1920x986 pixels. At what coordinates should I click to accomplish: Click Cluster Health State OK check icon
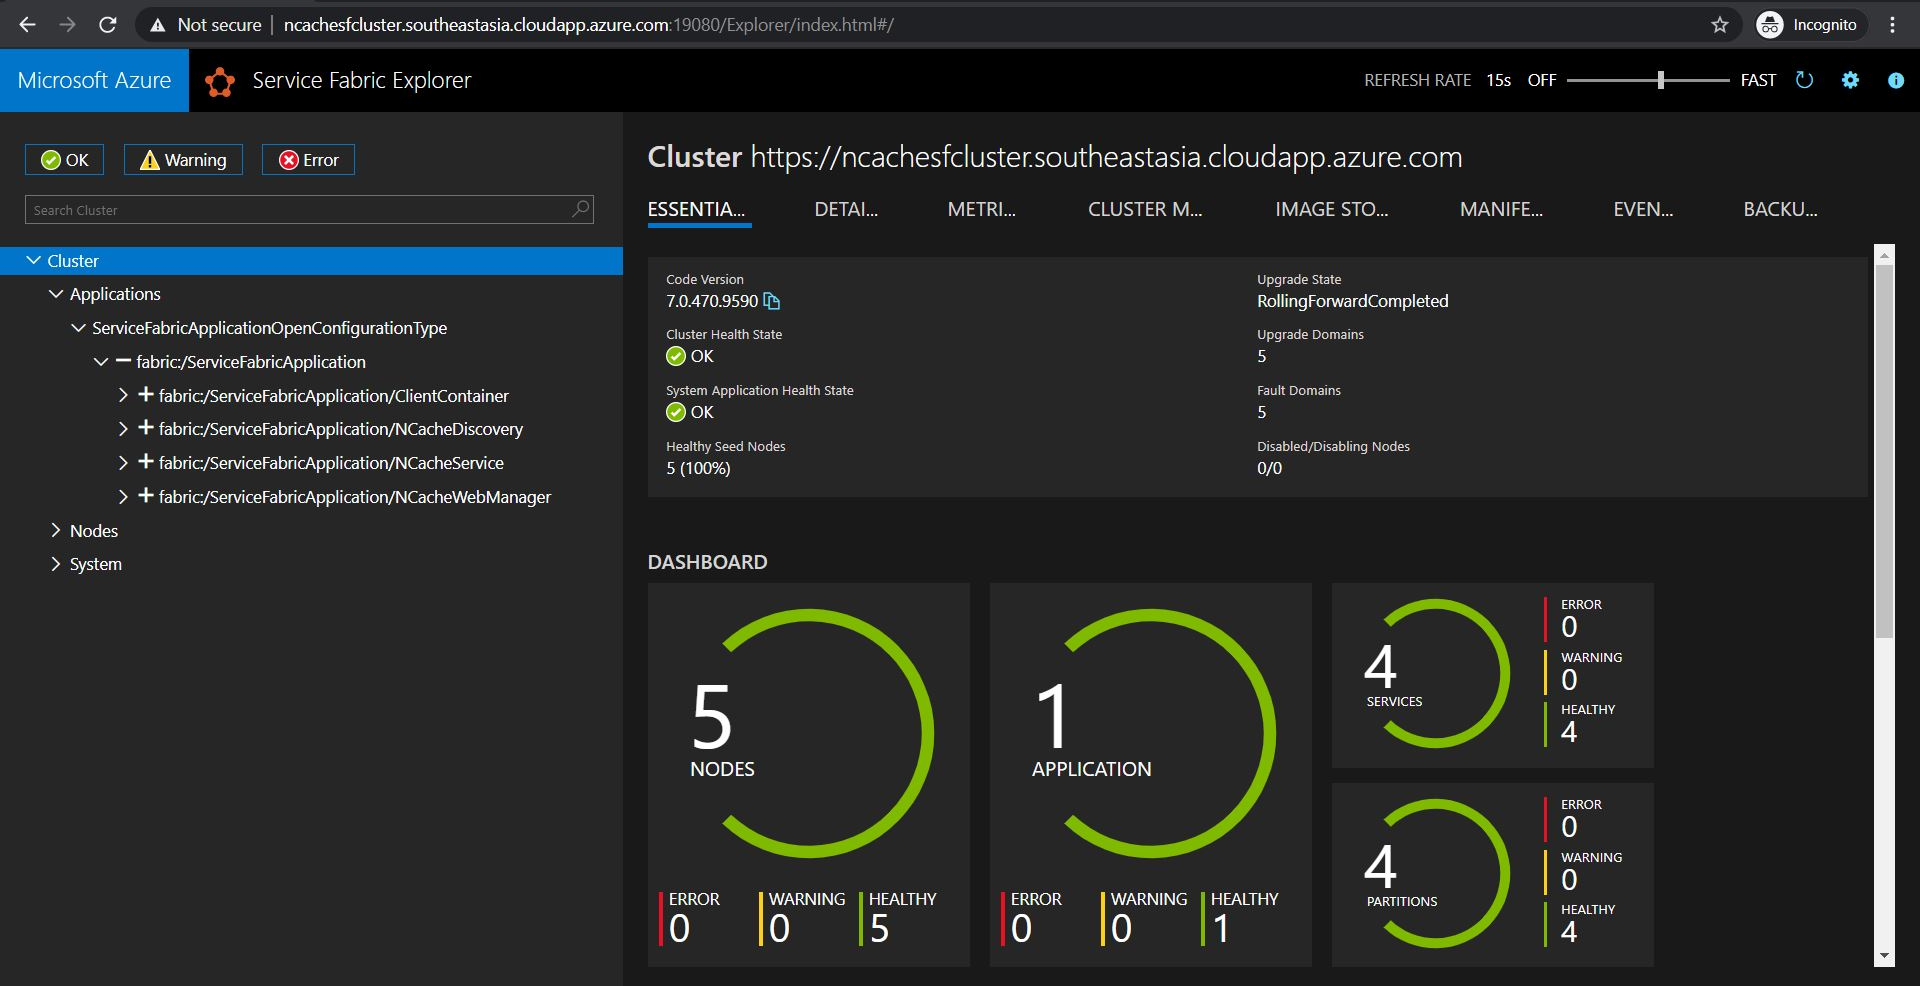click(676, 356)
